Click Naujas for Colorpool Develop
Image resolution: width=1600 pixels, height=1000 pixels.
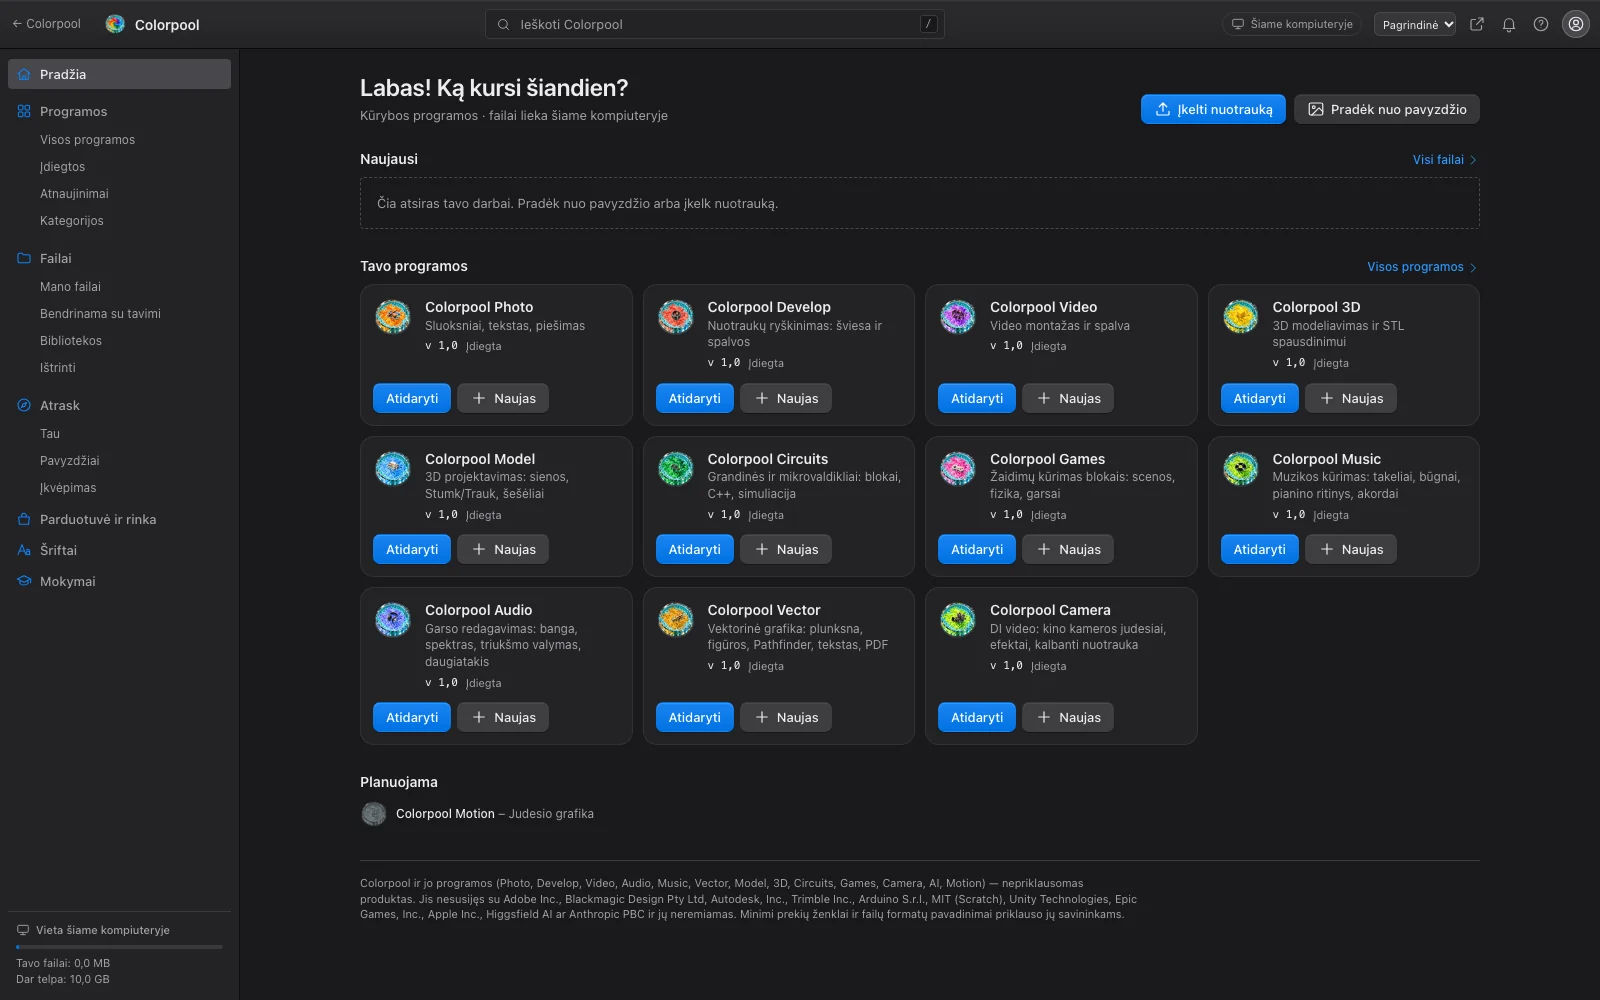[786, 398]
